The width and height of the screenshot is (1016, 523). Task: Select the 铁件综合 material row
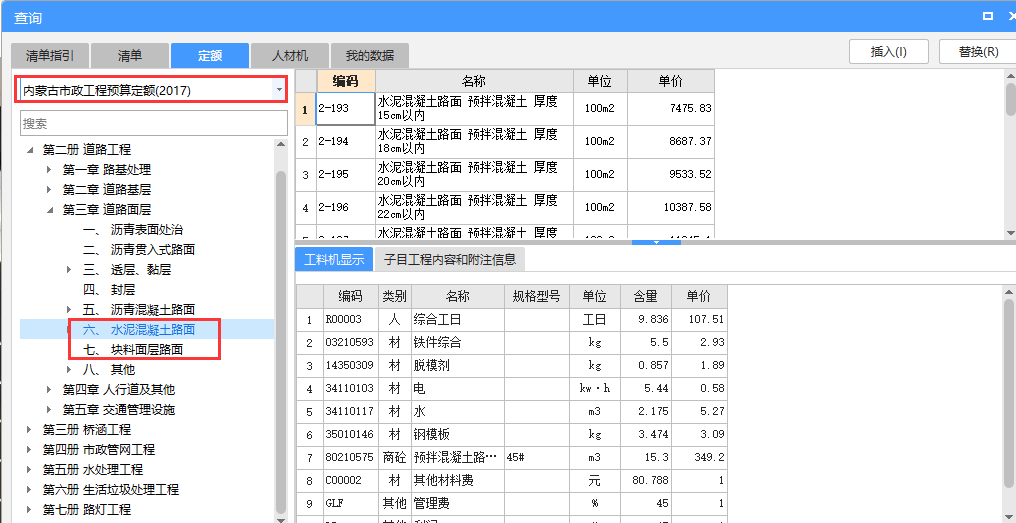click(x=512, y=342)
